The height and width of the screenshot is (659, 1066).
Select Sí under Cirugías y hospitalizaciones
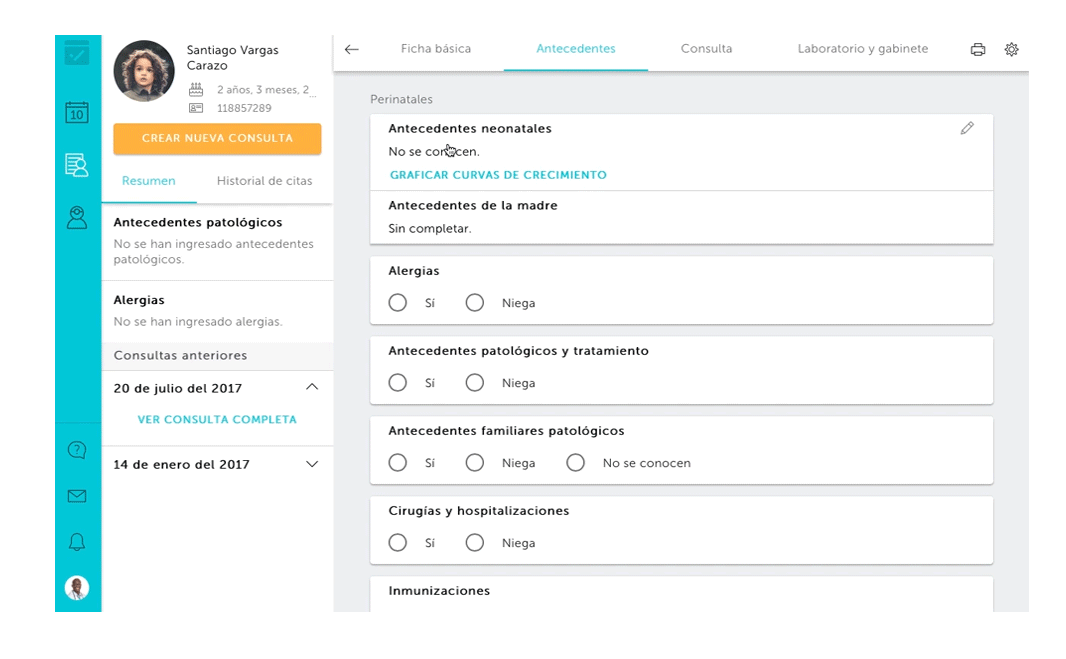[x=398, y=543]
